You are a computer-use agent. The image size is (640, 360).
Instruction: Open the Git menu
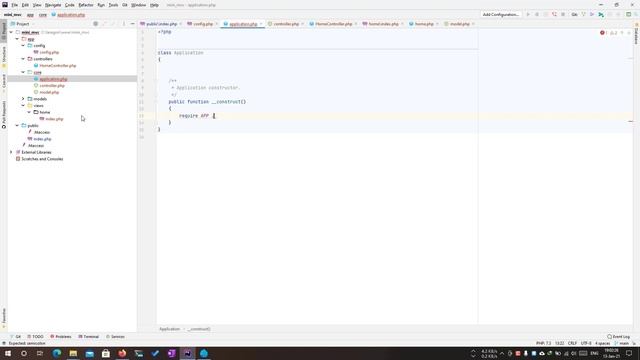pyautogui.click(x=124, y=5)
